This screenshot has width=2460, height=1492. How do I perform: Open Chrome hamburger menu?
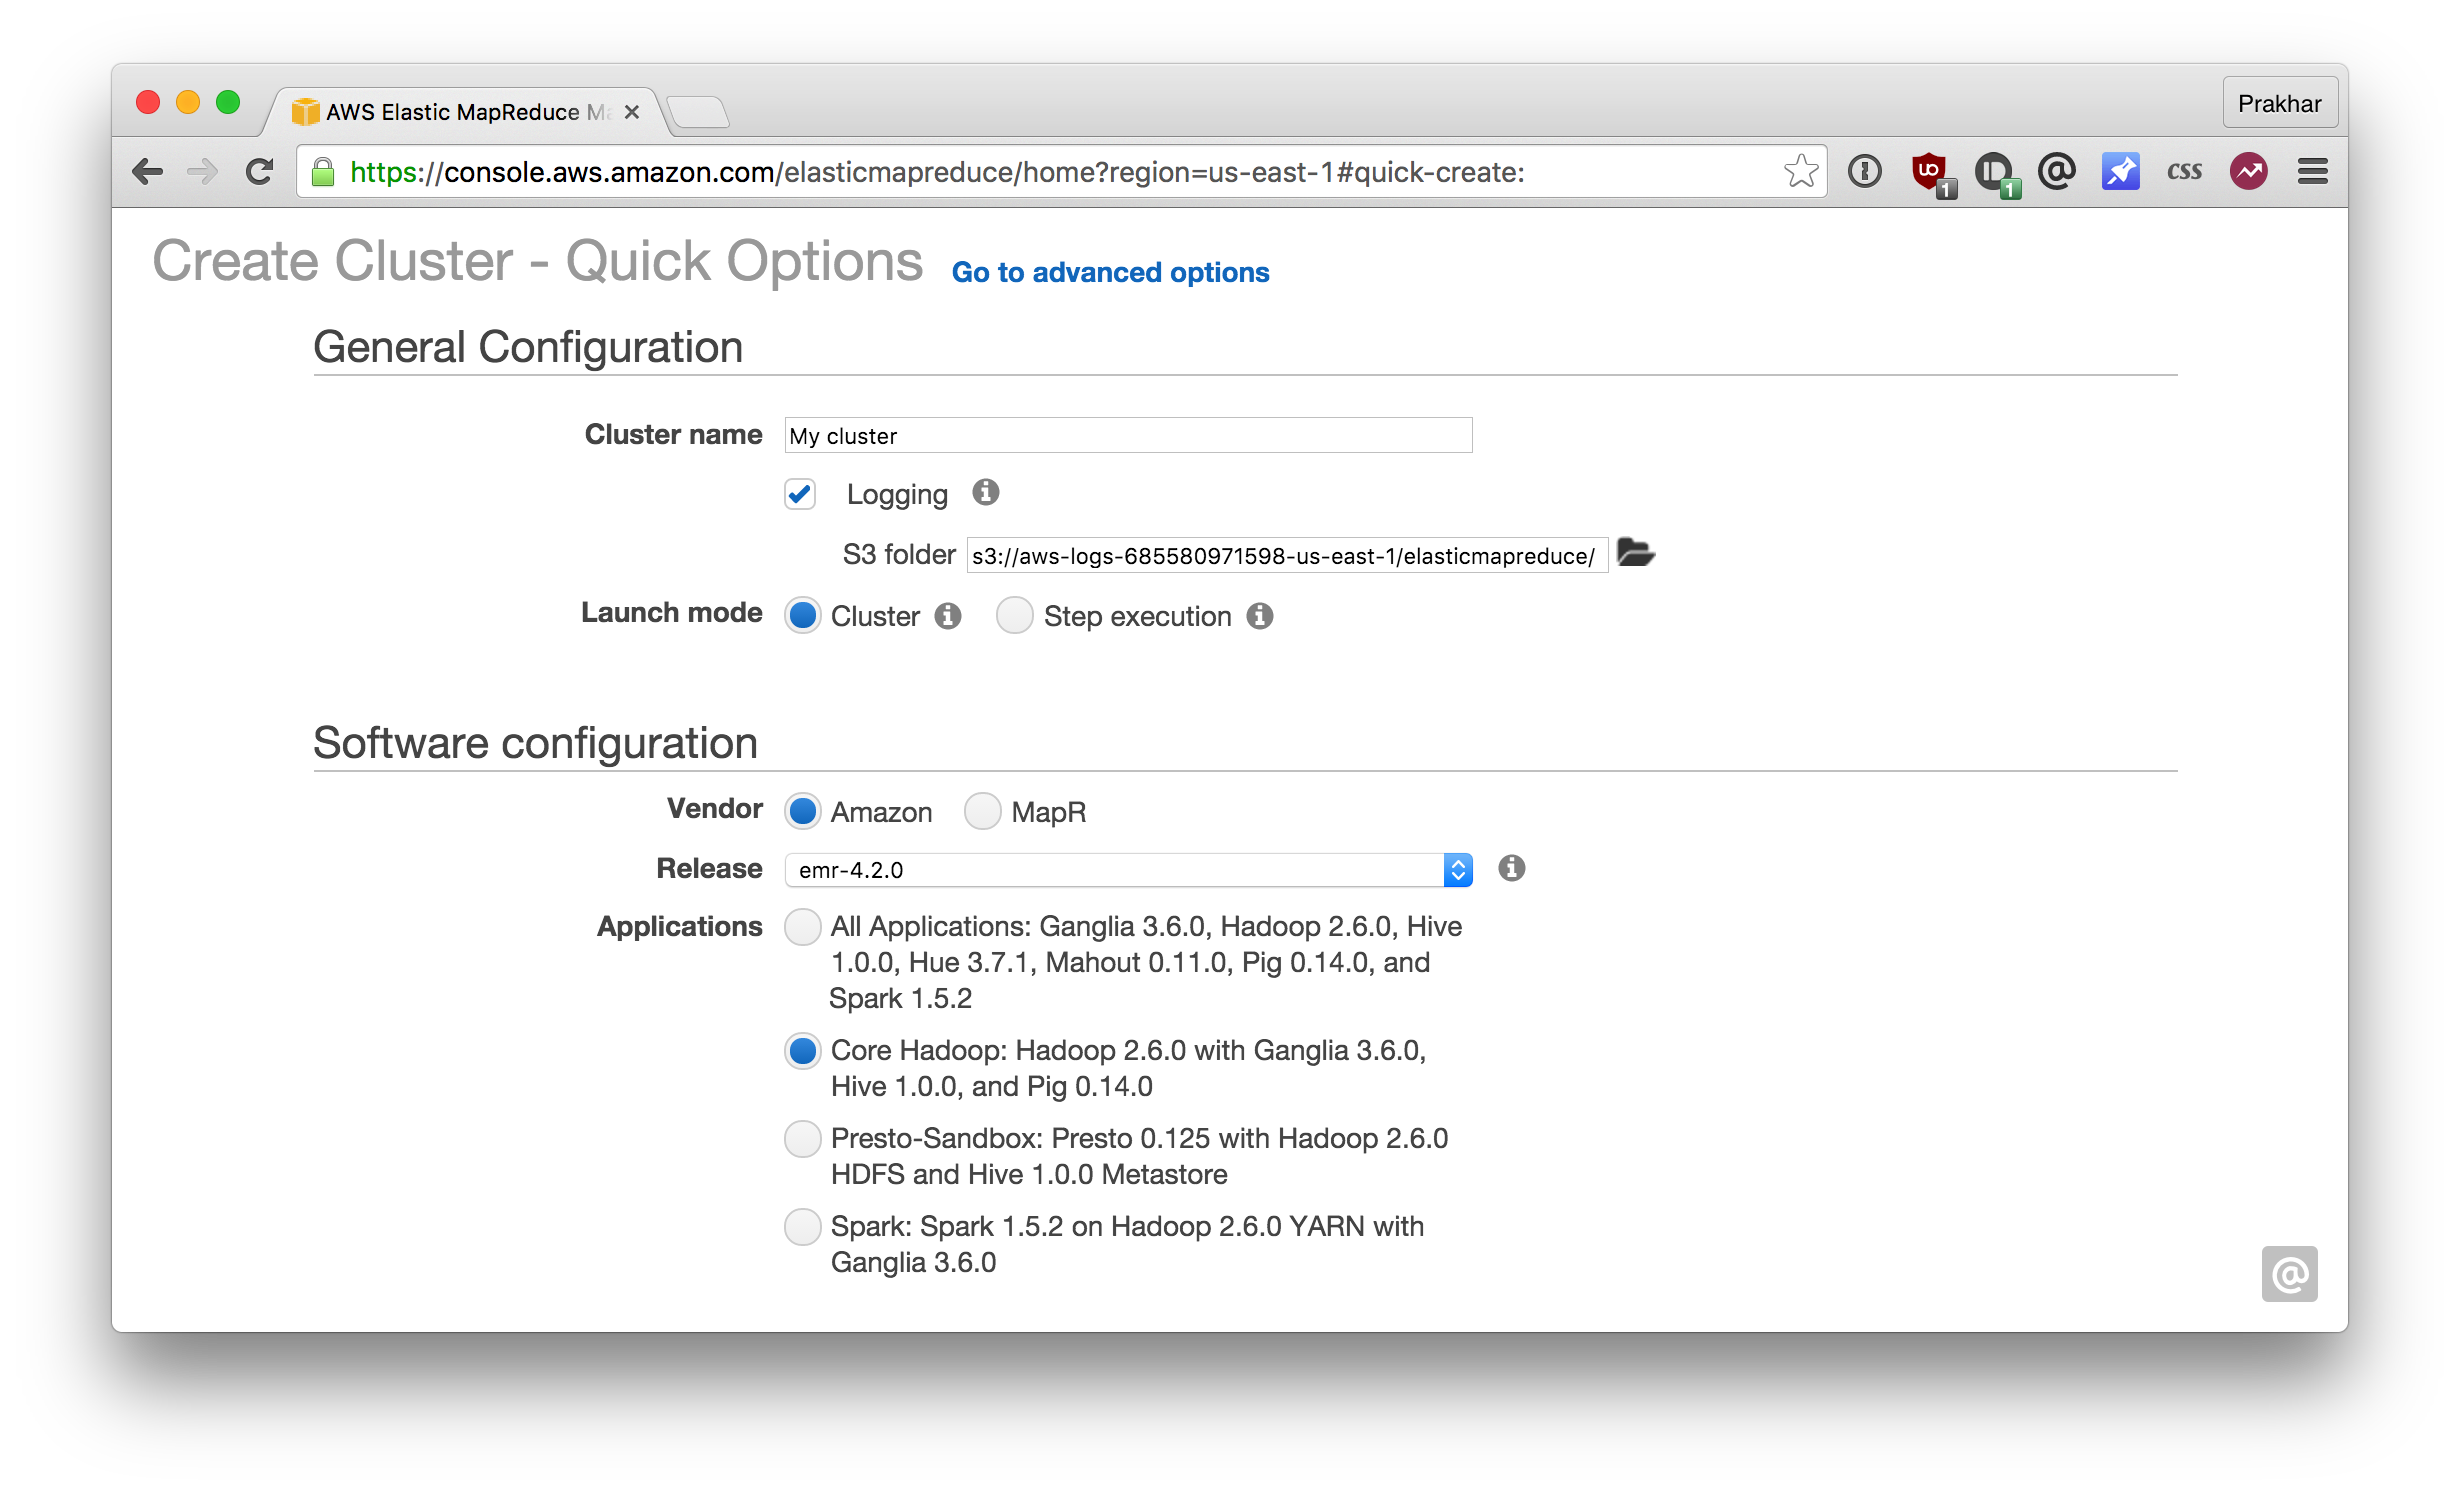click(2312, 172)
